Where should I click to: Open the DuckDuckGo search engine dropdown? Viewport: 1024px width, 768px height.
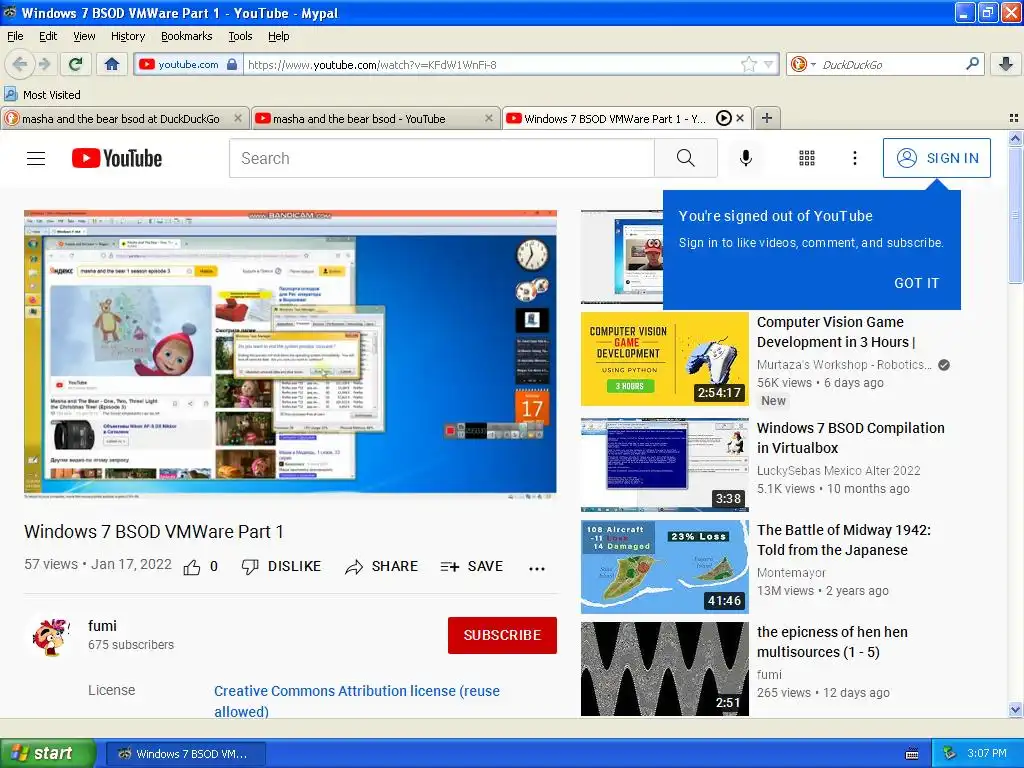coord(803,64)
